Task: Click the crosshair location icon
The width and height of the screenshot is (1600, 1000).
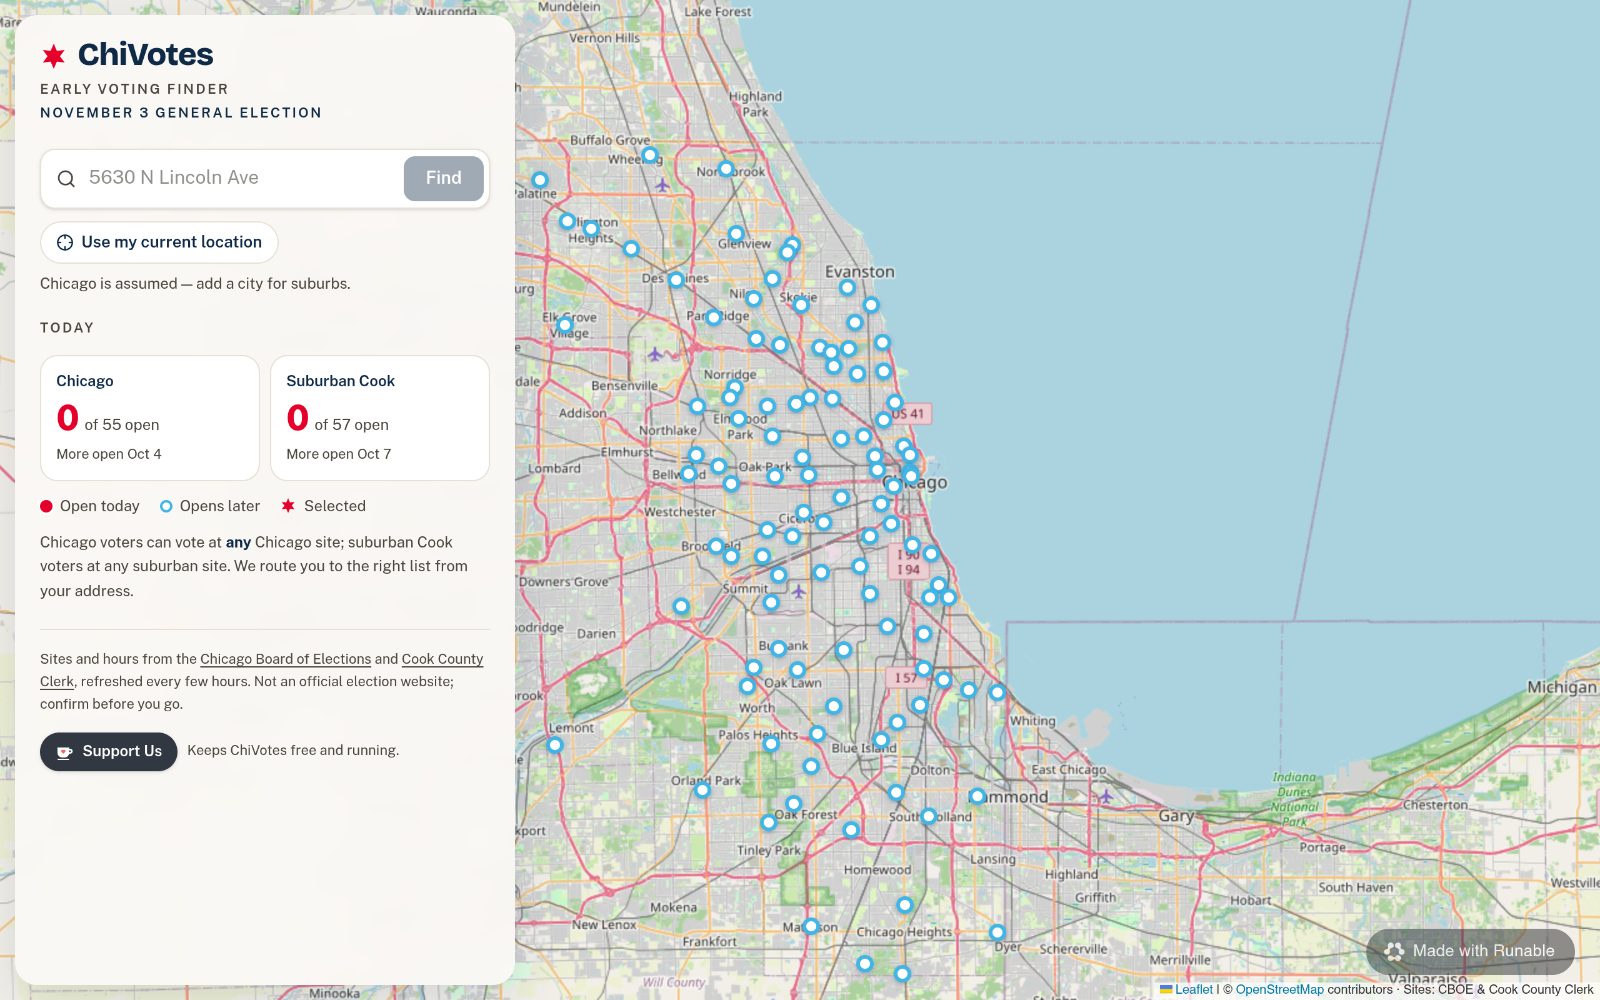Action: coord(65,242)
